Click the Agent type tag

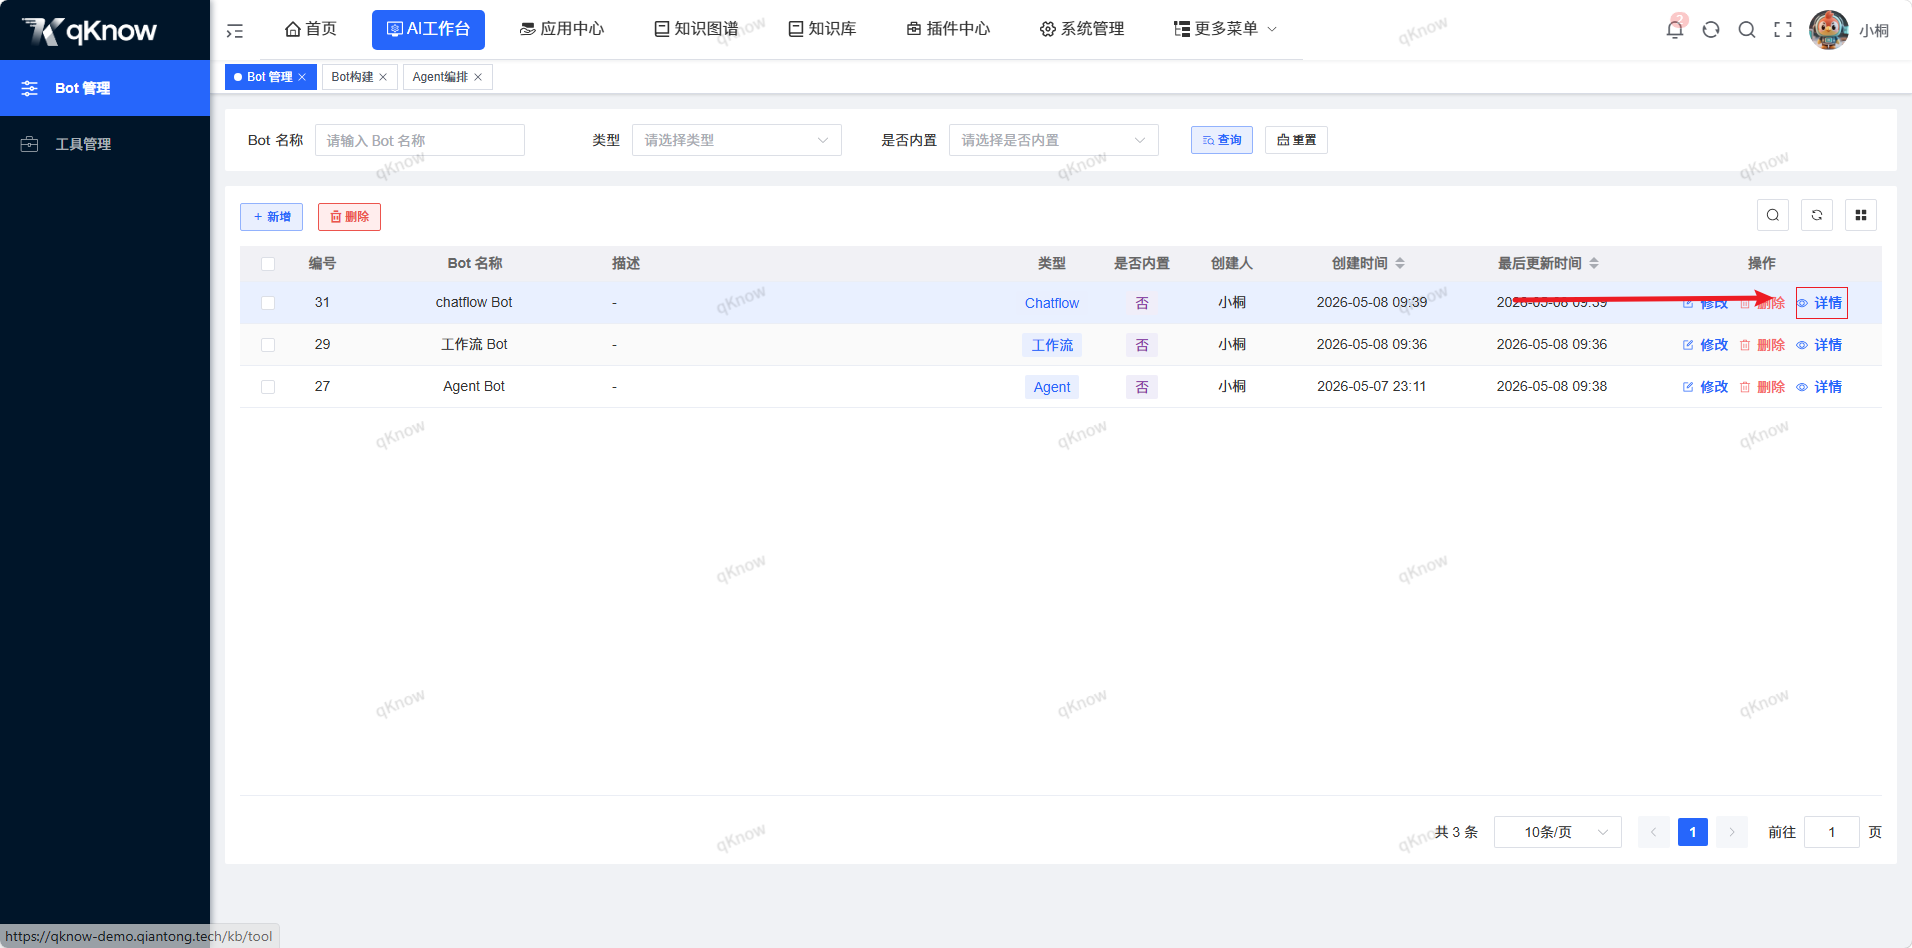point(1052,387)
